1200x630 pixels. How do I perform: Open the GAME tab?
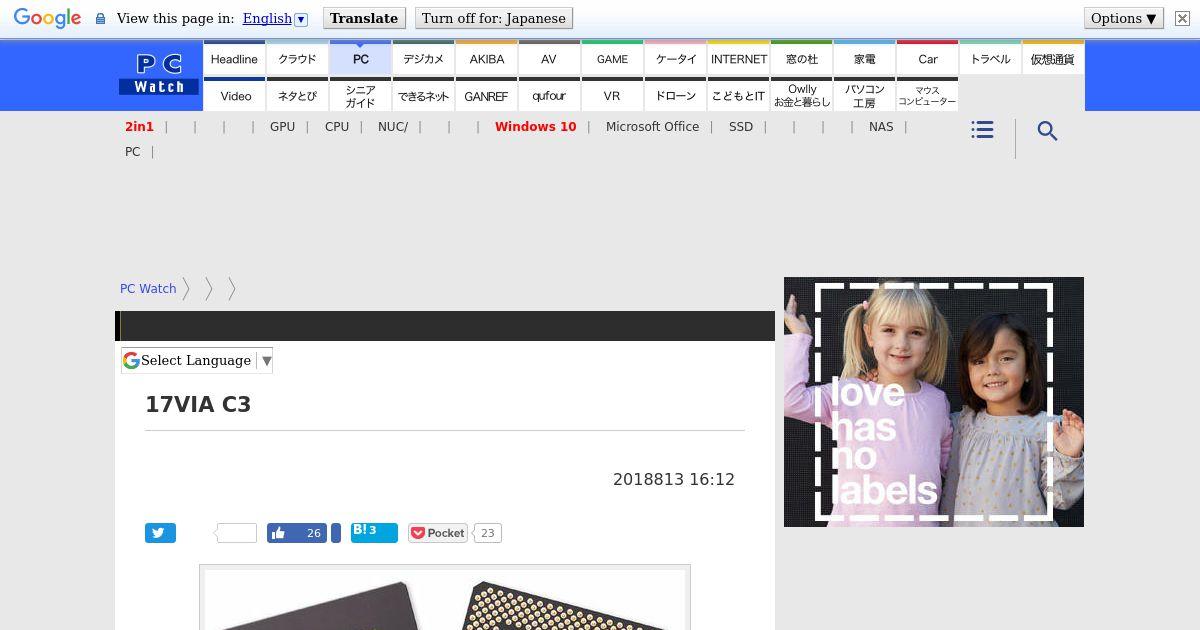tap(612, 58)
